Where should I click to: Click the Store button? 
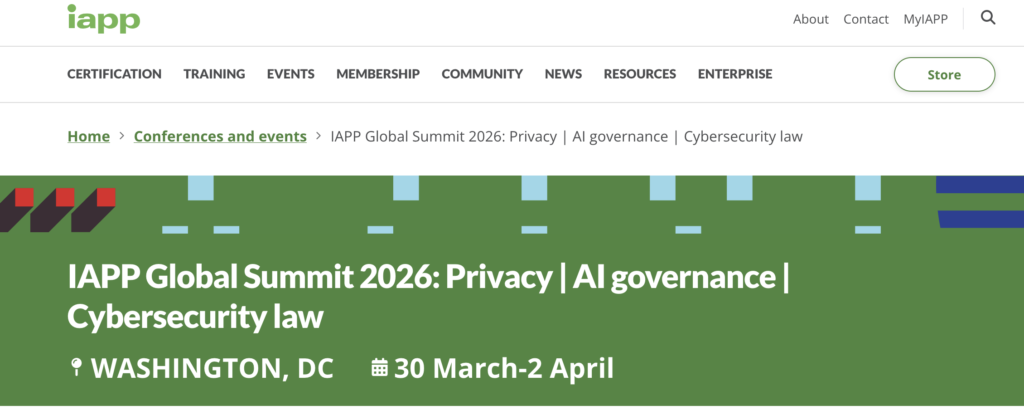pyautogui.click(x=944, y=75)
